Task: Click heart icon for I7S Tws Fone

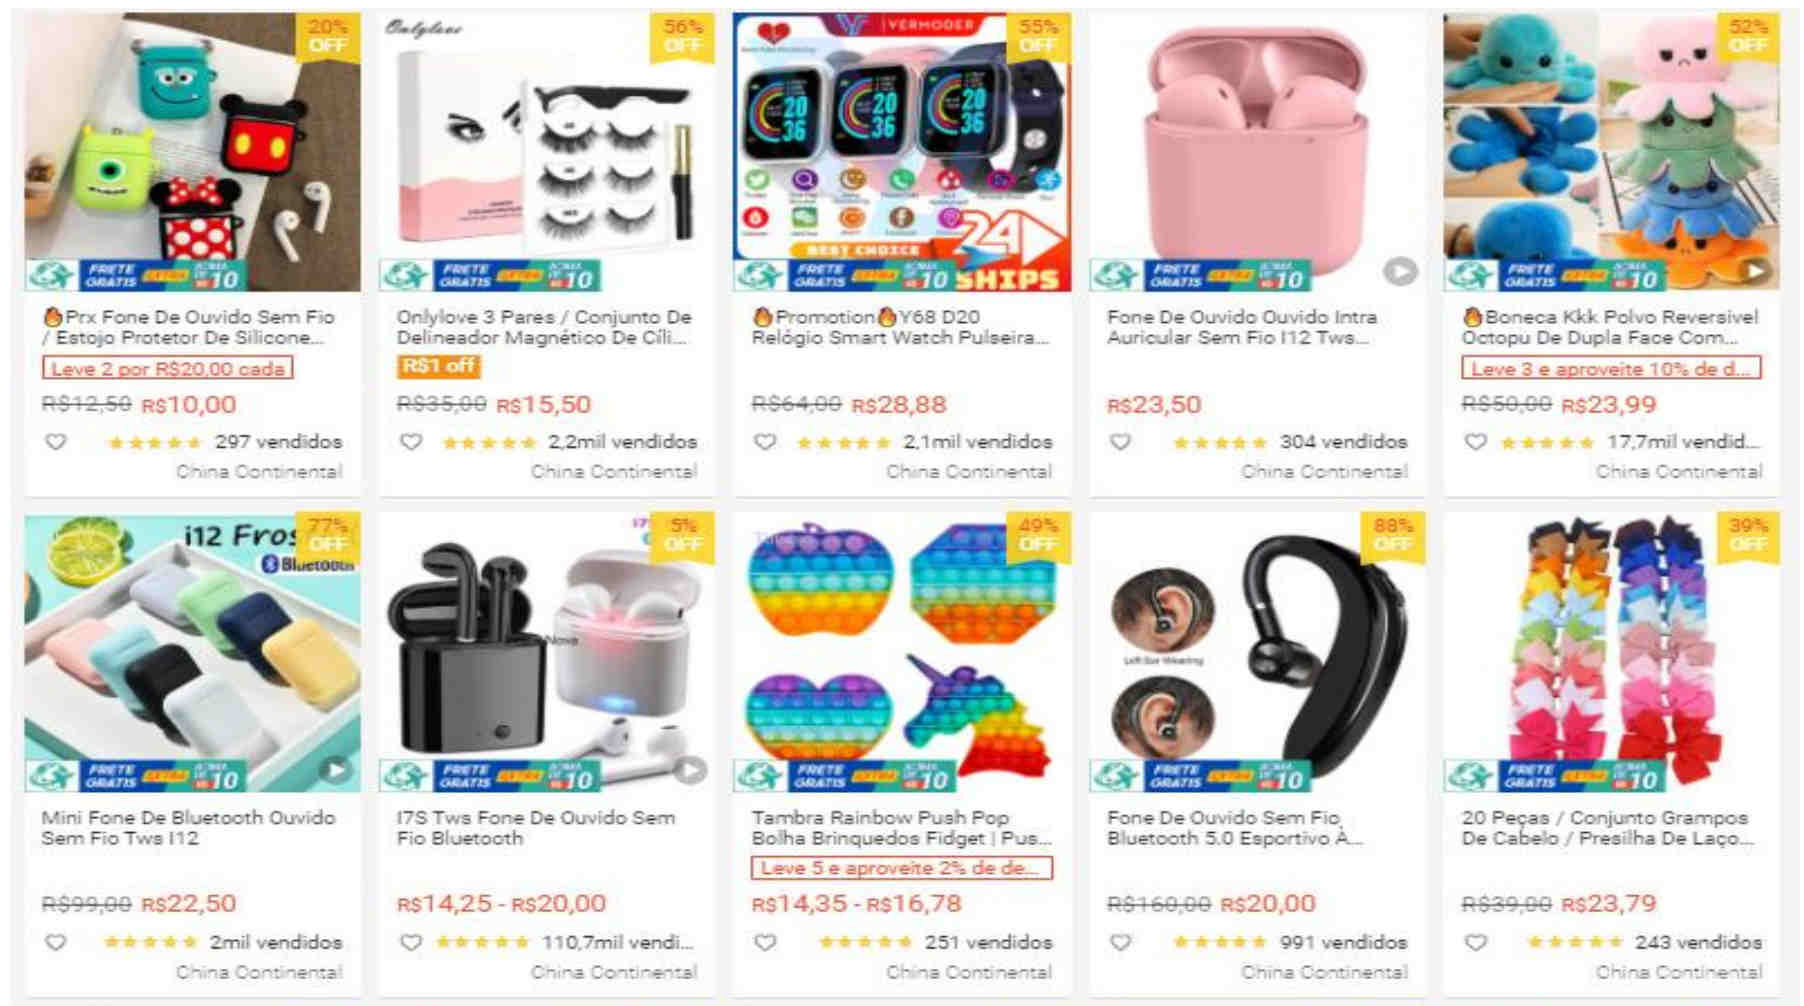Action: (x=411, y=942)
